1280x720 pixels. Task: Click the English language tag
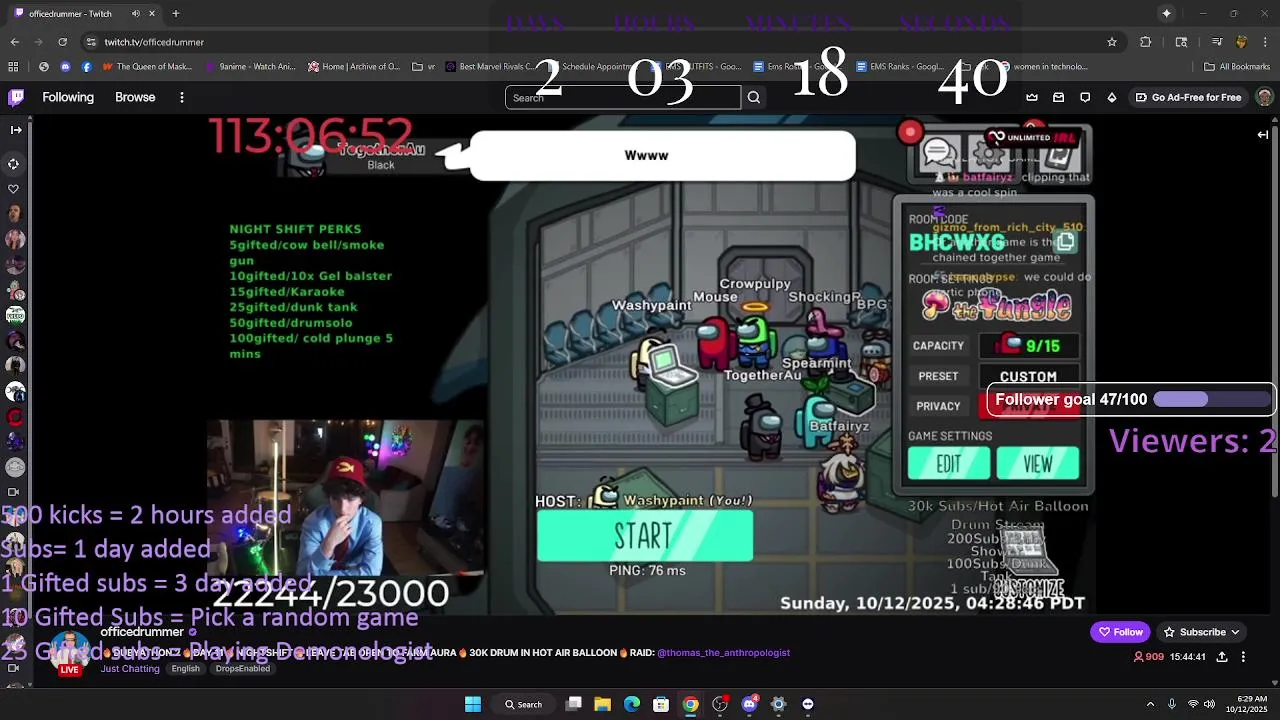(185, 668)
